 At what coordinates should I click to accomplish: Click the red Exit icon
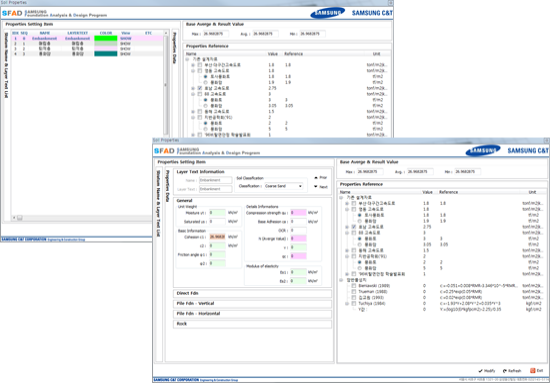[x=532, y=370]
